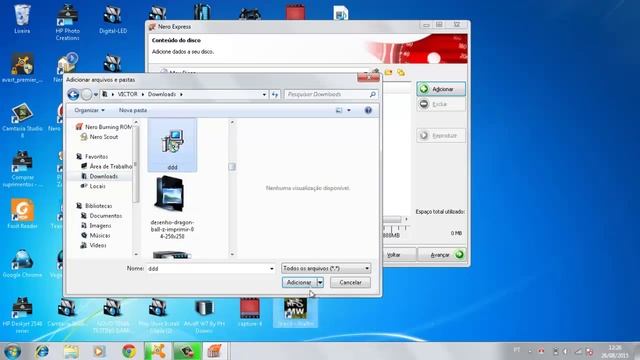Select Músicas library in navigation pane

click(96, 236)
